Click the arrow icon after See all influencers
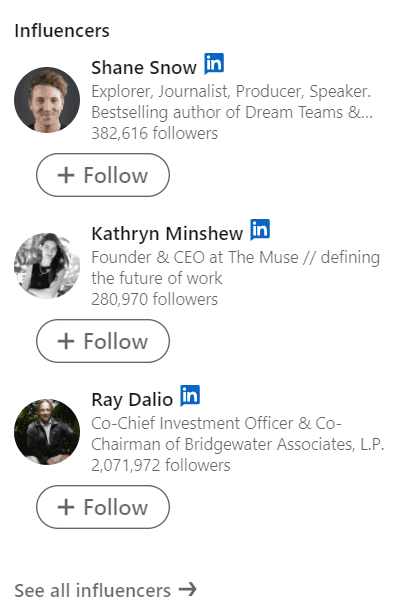This screenshot has width=397, height=606. click(188, 590)
